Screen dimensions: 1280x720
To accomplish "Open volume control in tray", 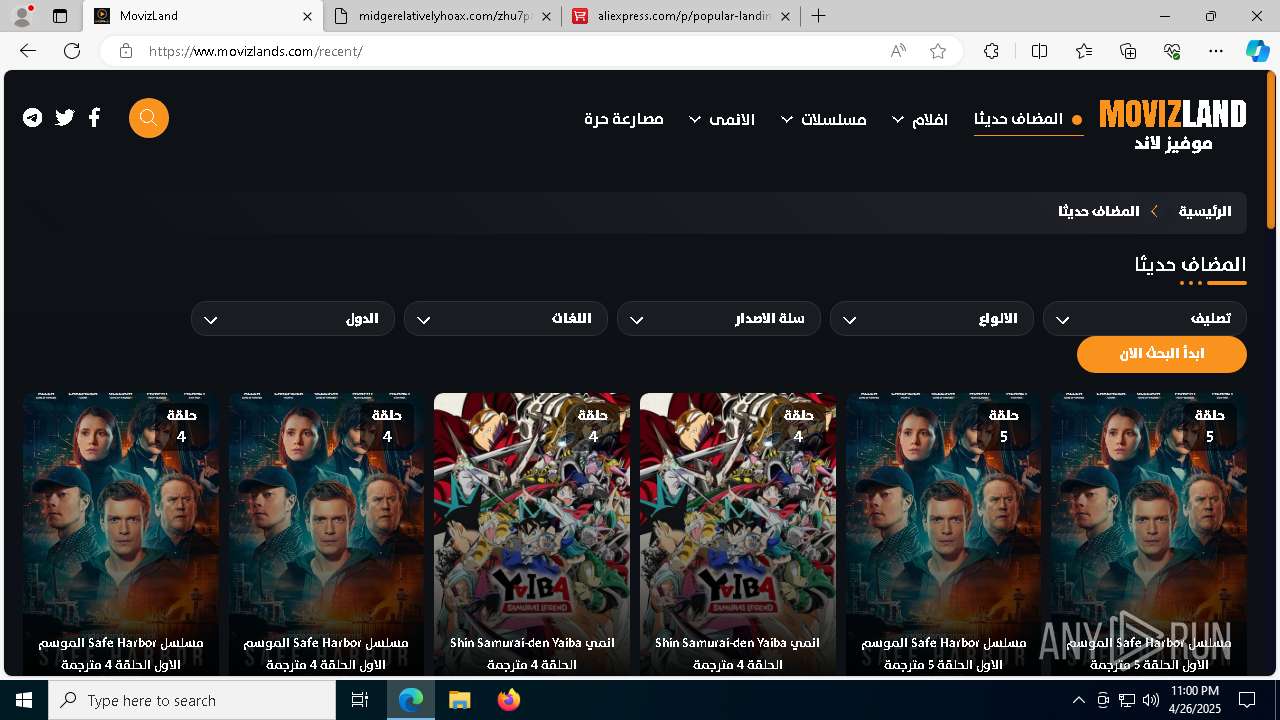I will tap(1150, 700).
